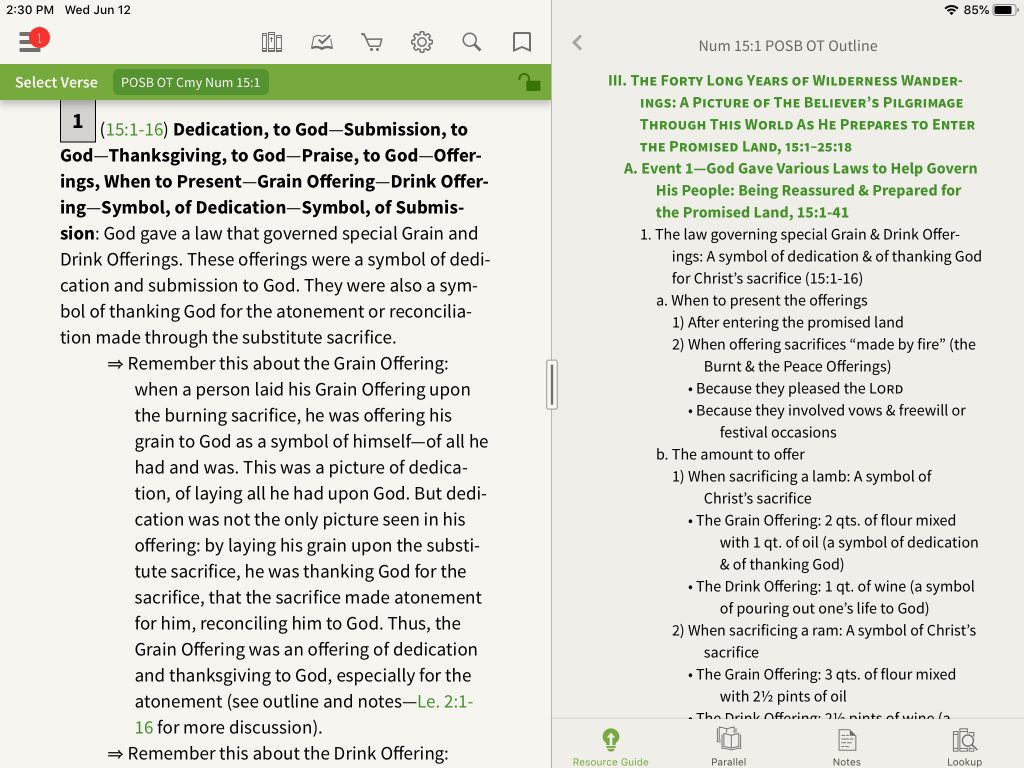1024x768 pixels.
Task: Switch to Parallel tab
Action: click(x=728, y=748)
